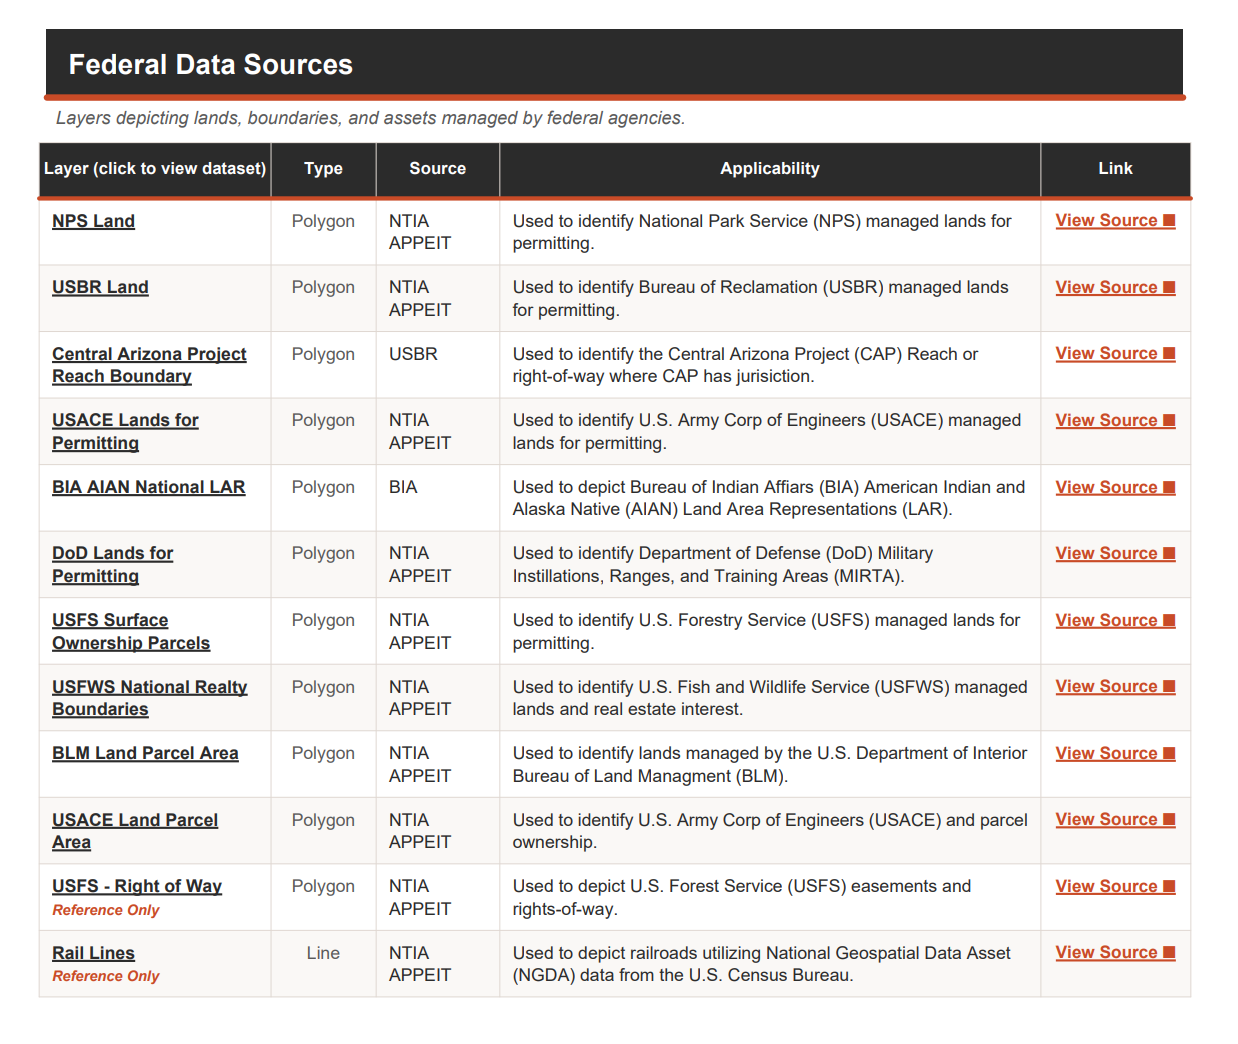The image size is (1238, 1044).
Task: Click View Source for USFS Surface Ownership Parcels
Action: pos(1115,620)
